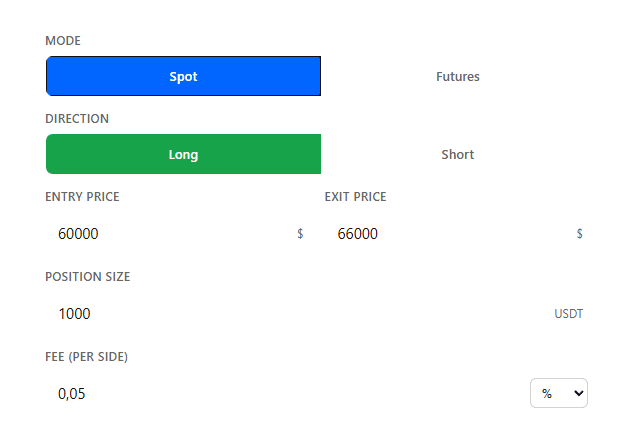Click the POSITION SIZE label
Viewport: 618px width, 442px height.
(88, 277)
